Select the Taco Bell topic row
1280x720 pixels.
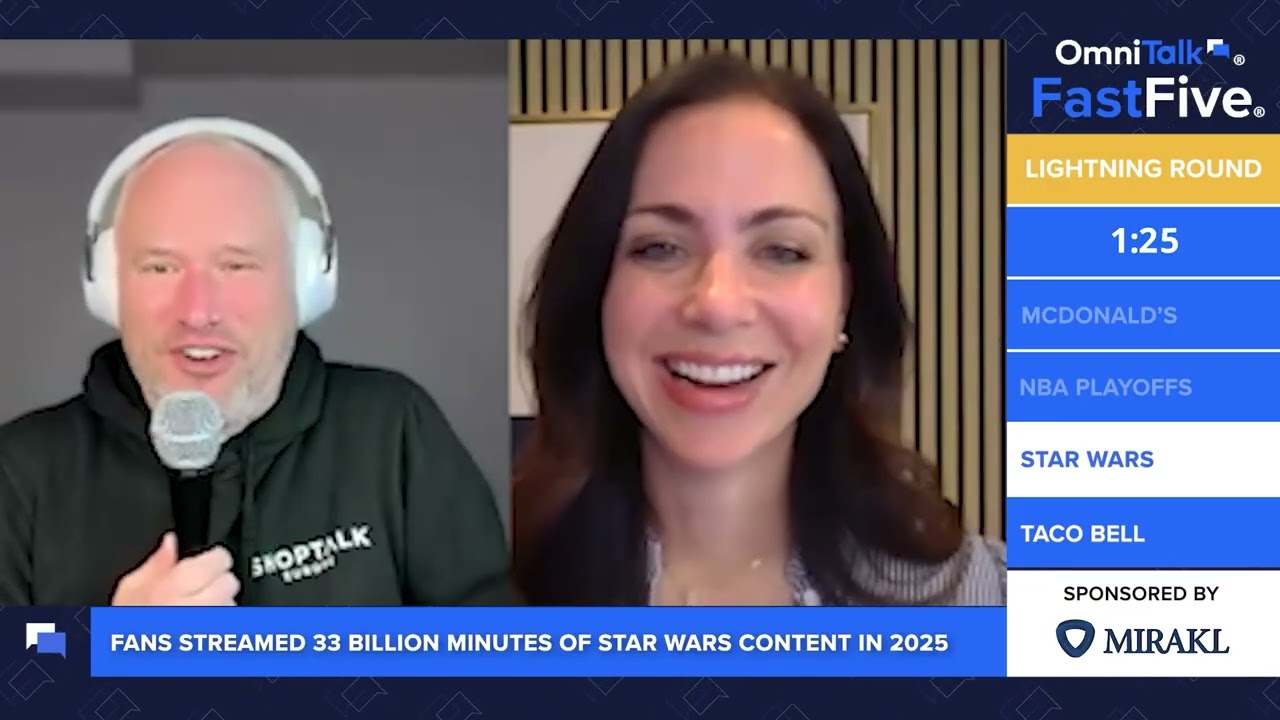1143,533
